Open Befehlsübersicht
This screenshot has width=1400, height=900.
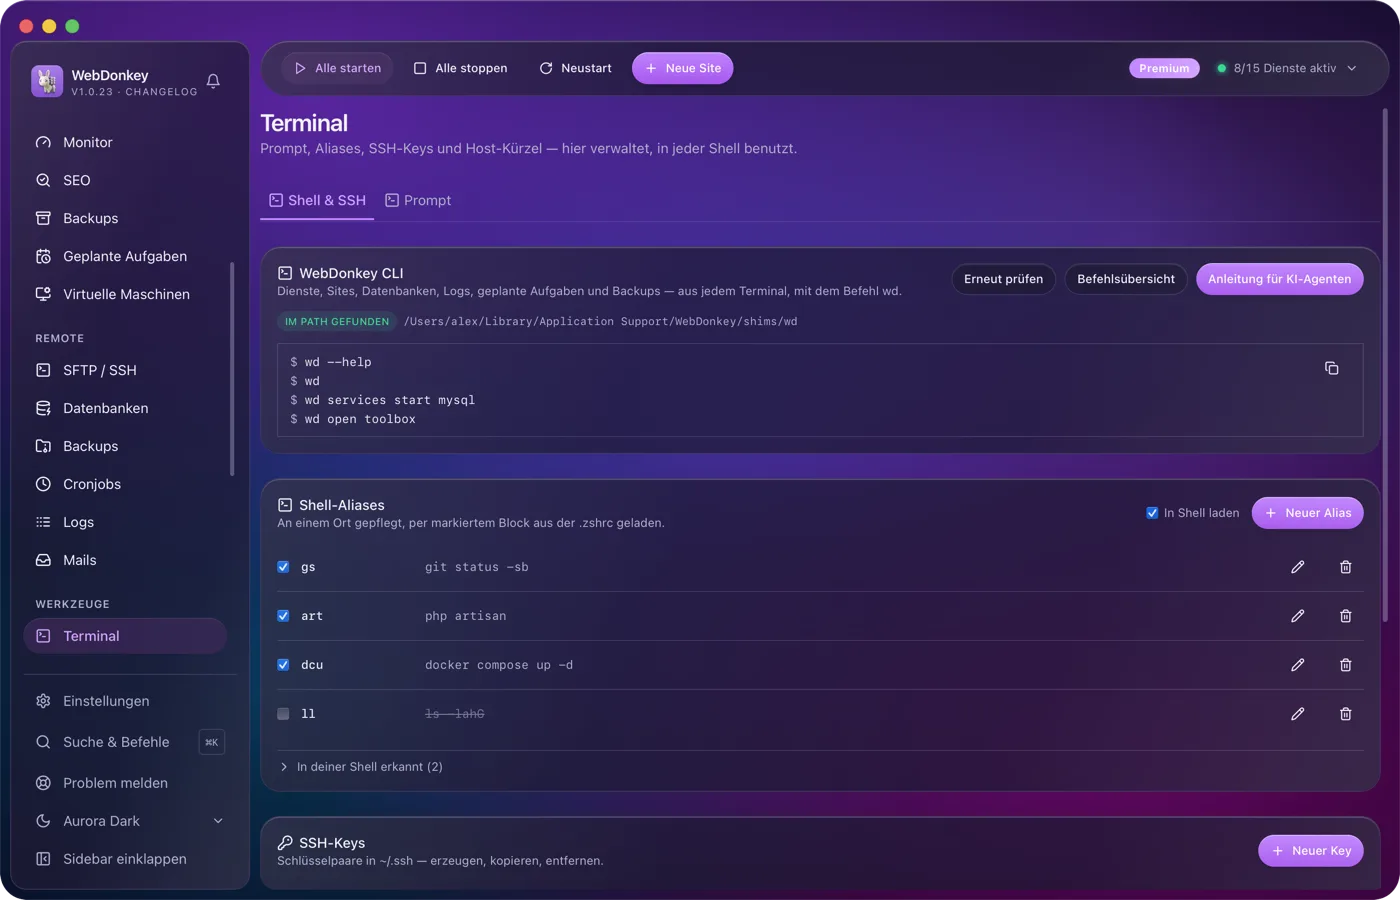click(x=1126, y=279)
